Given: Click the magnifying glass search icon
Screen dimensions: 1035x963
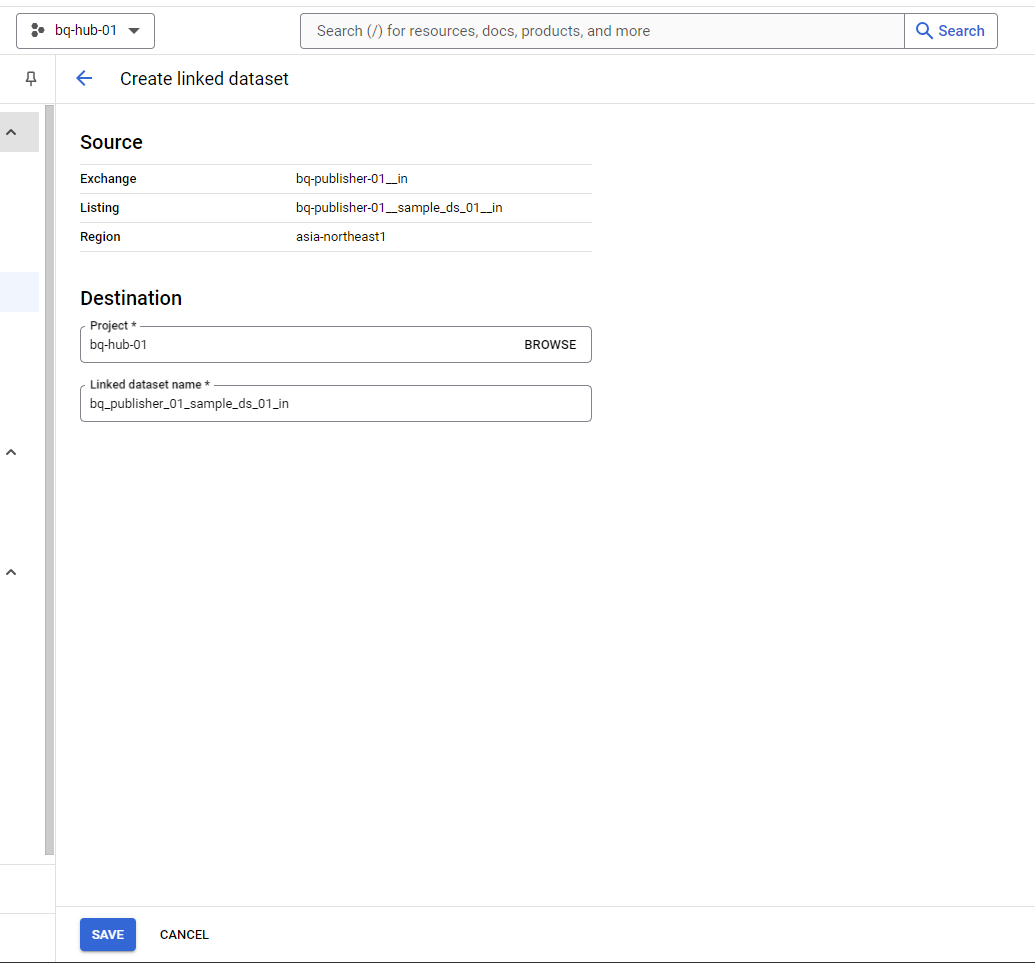Looking at the screenshot, I should (924, 31).
